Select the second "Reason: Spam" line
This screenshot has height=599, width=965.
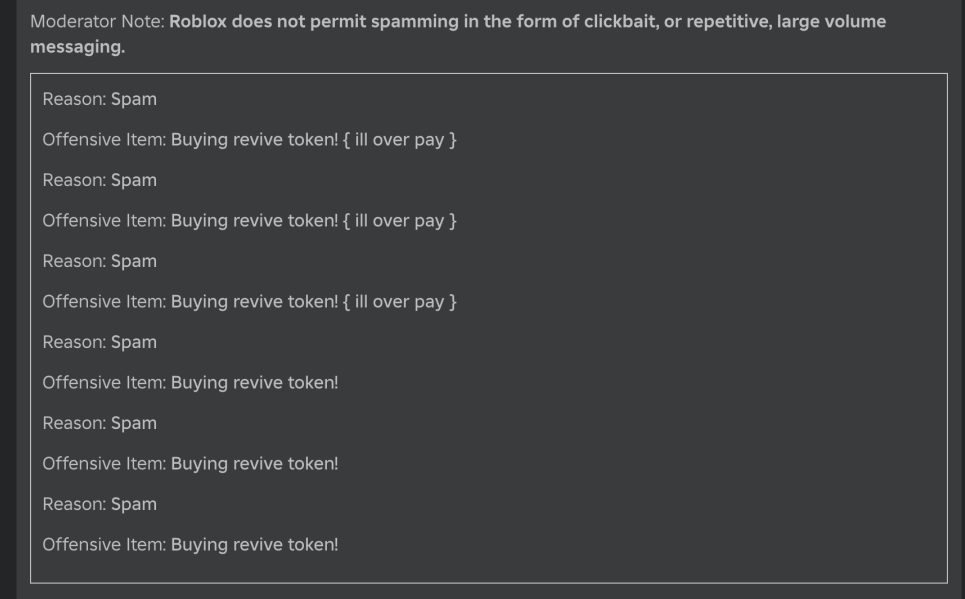(99, 181)
